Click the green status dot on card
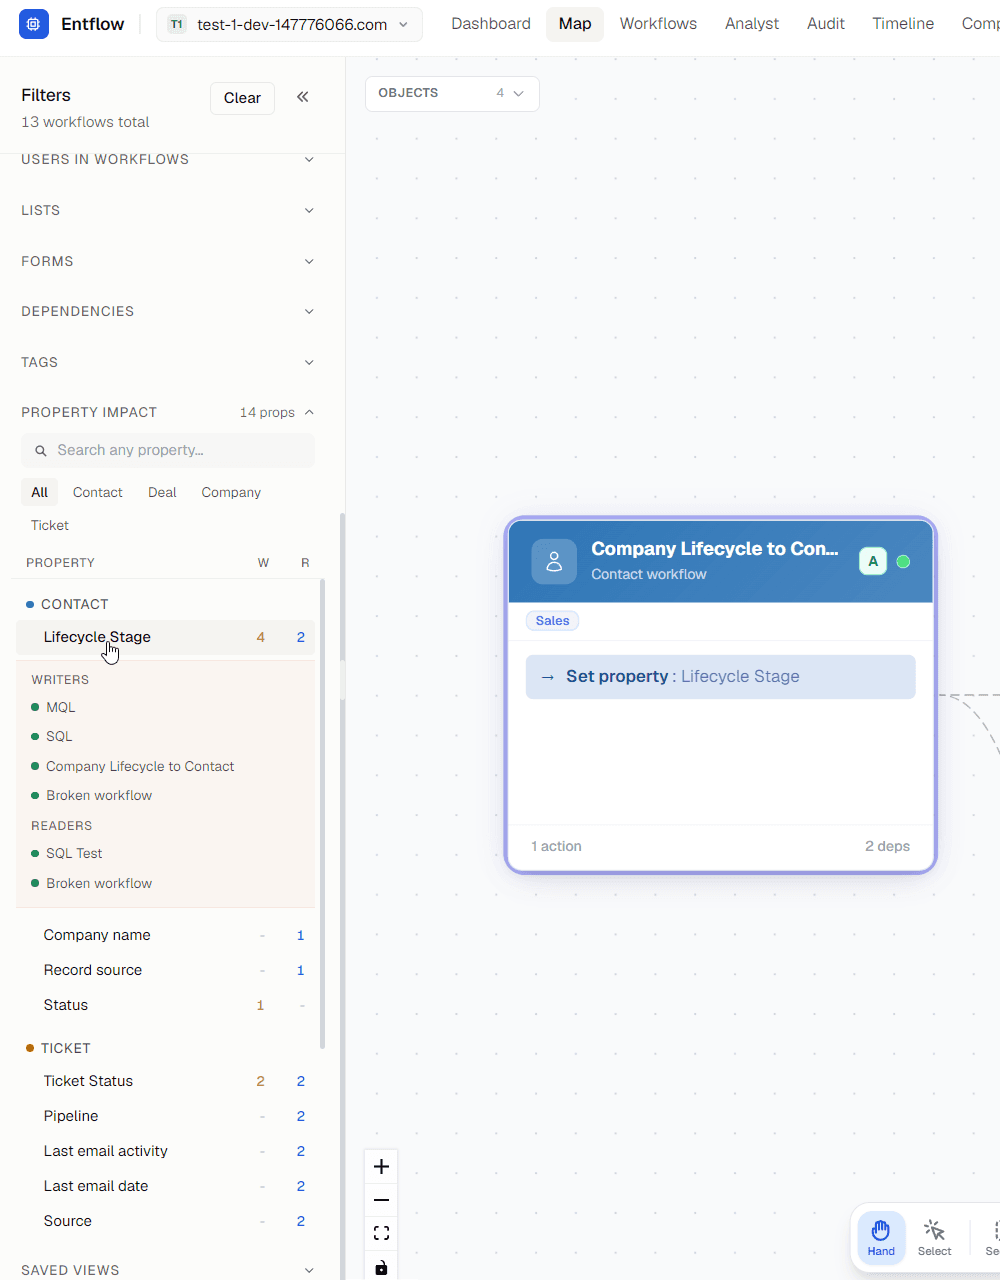This screenshot has height=1280, width=1000. tap(903, 561)
